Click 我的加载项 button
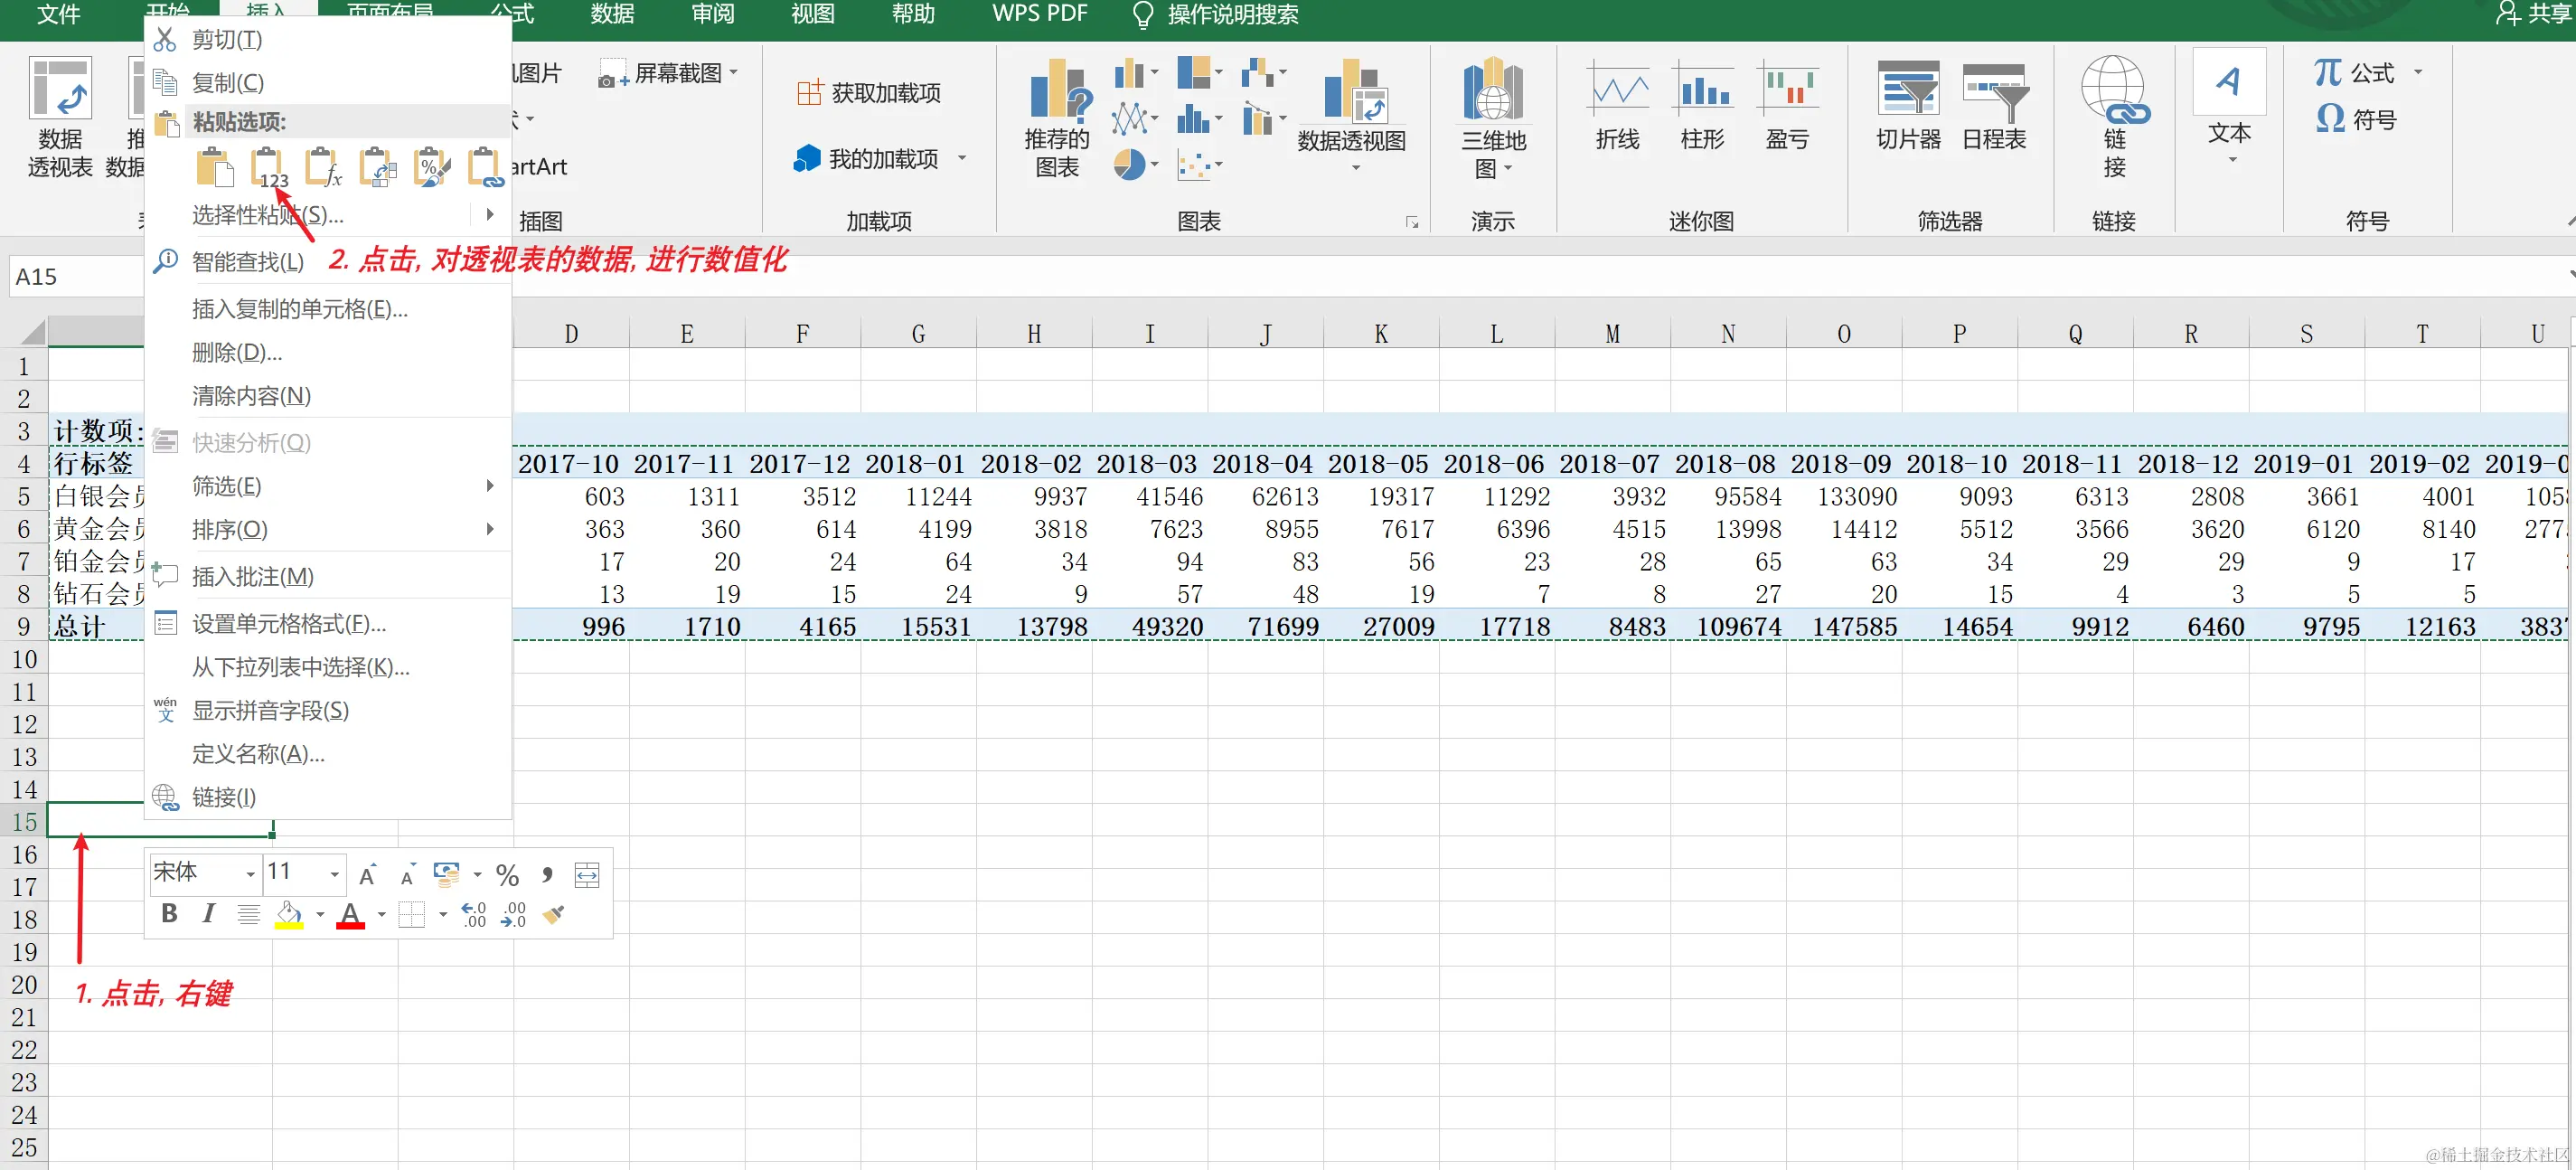 point(868,158)
